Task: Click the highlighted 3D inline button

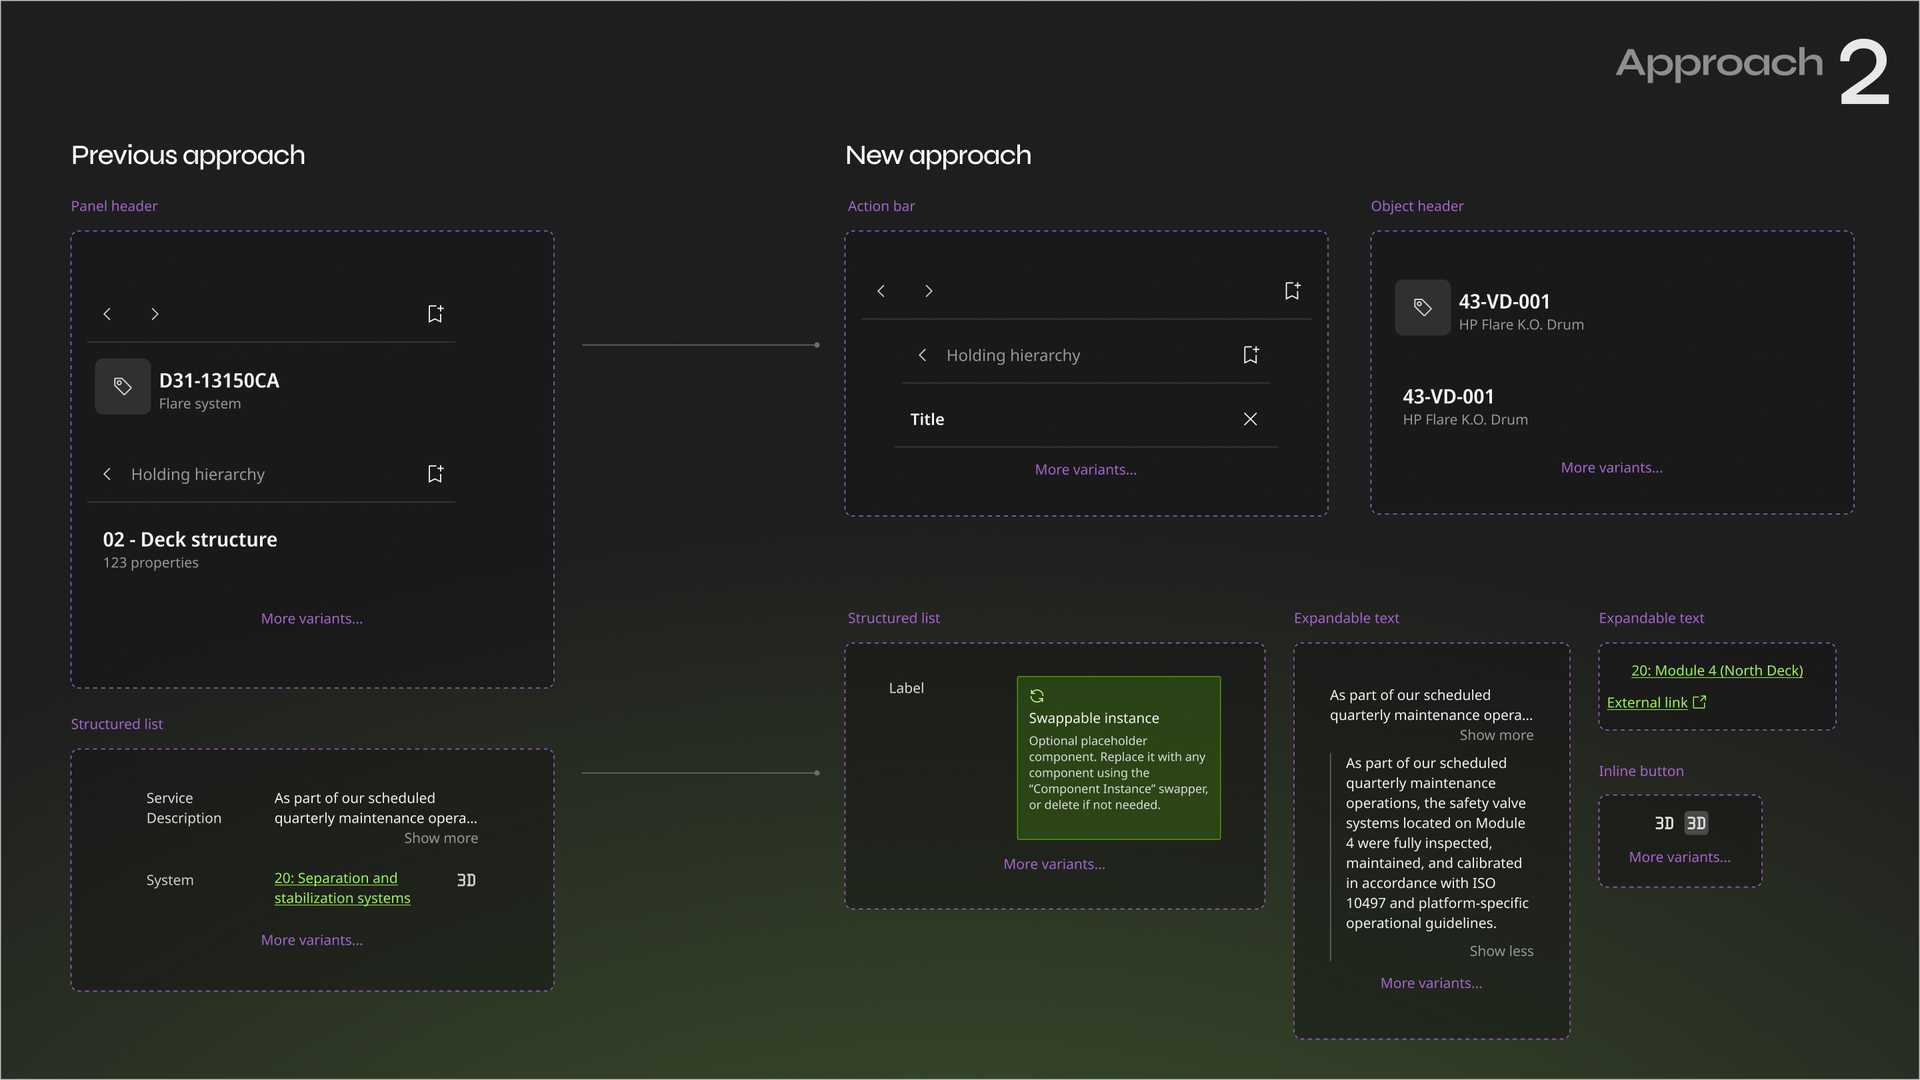Action: [x=1696, y=823]
